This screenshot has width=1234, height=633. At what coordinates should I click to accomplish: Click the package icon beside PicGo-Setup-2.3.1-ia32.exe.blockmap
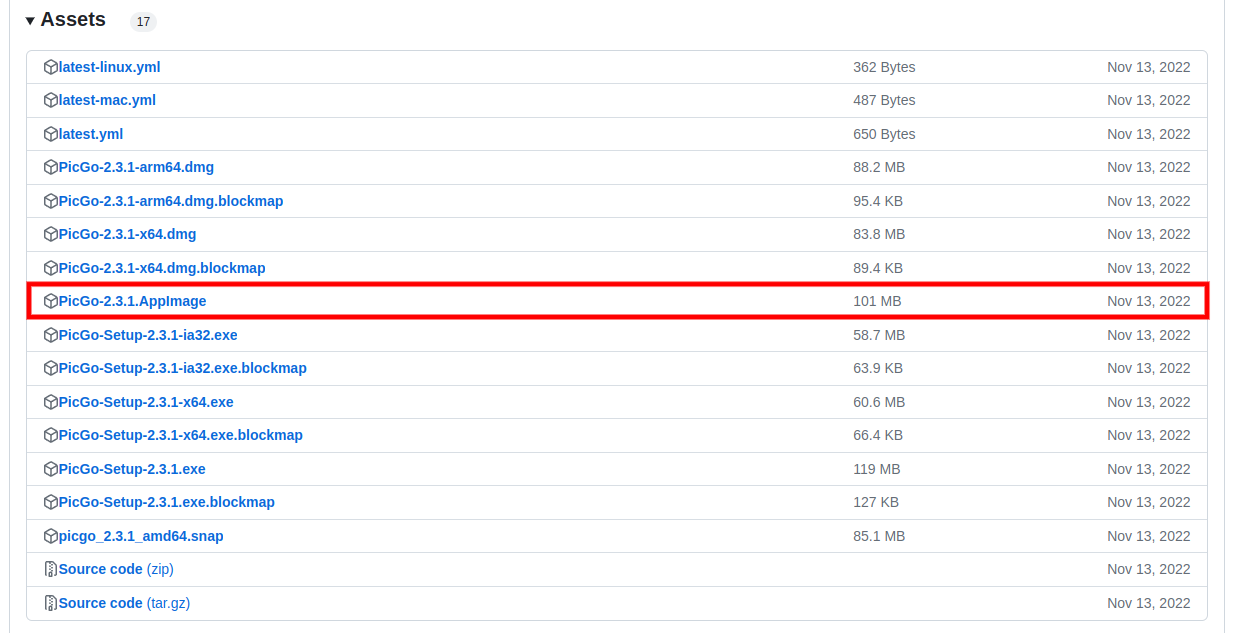51,368
